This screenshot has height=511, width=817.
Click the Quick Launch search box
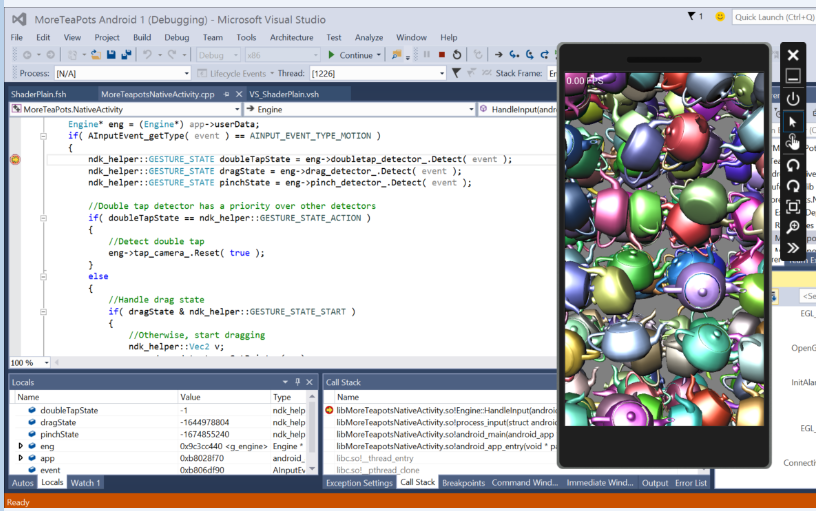(773, 17)
